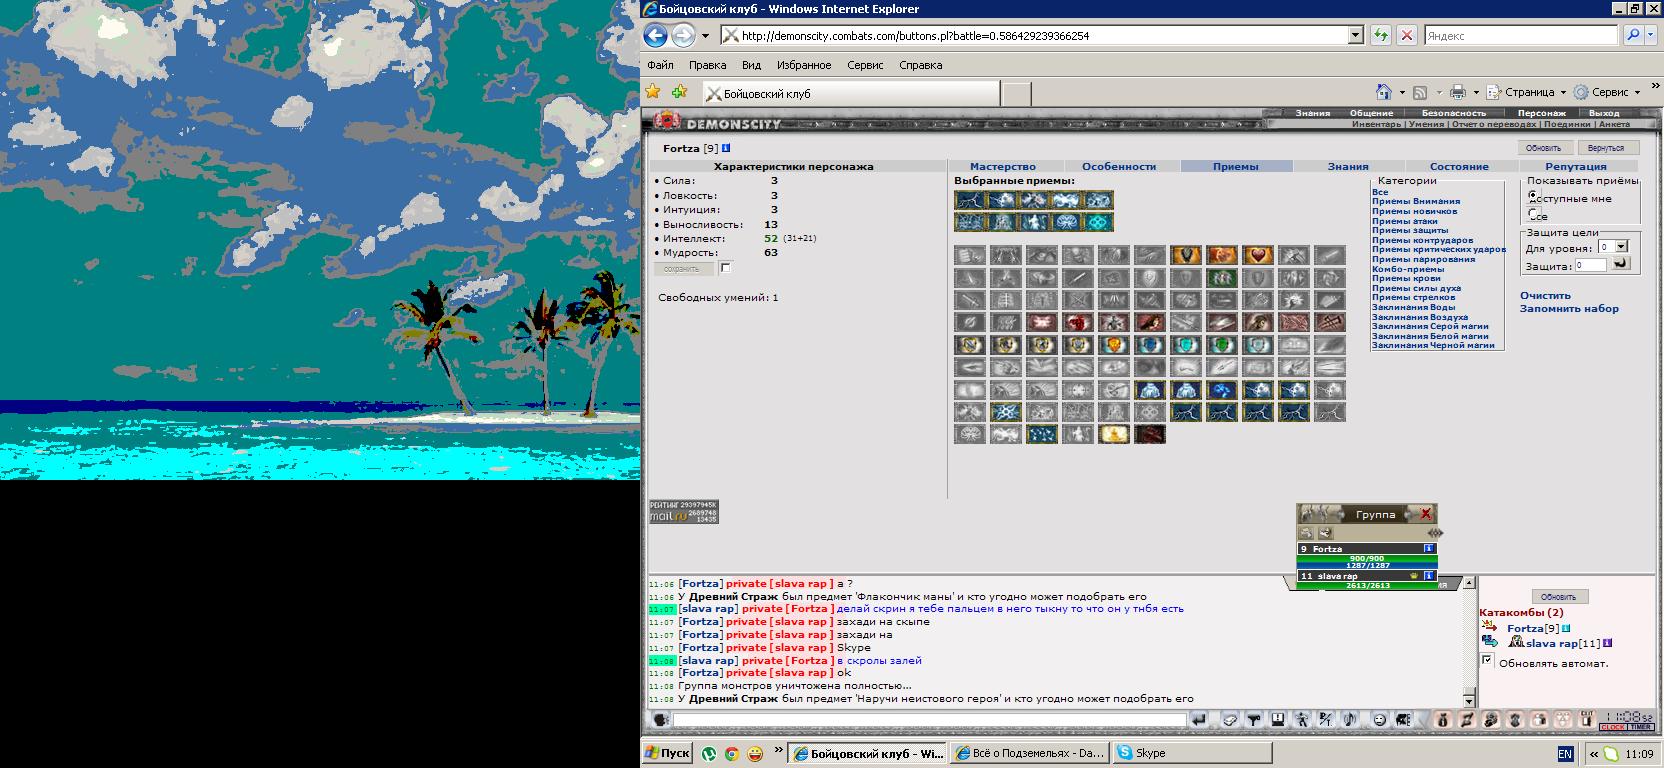Open the Справка menu
Image resolution: width=1664 pixels, height=768 pixels.
tap(920, 65)
